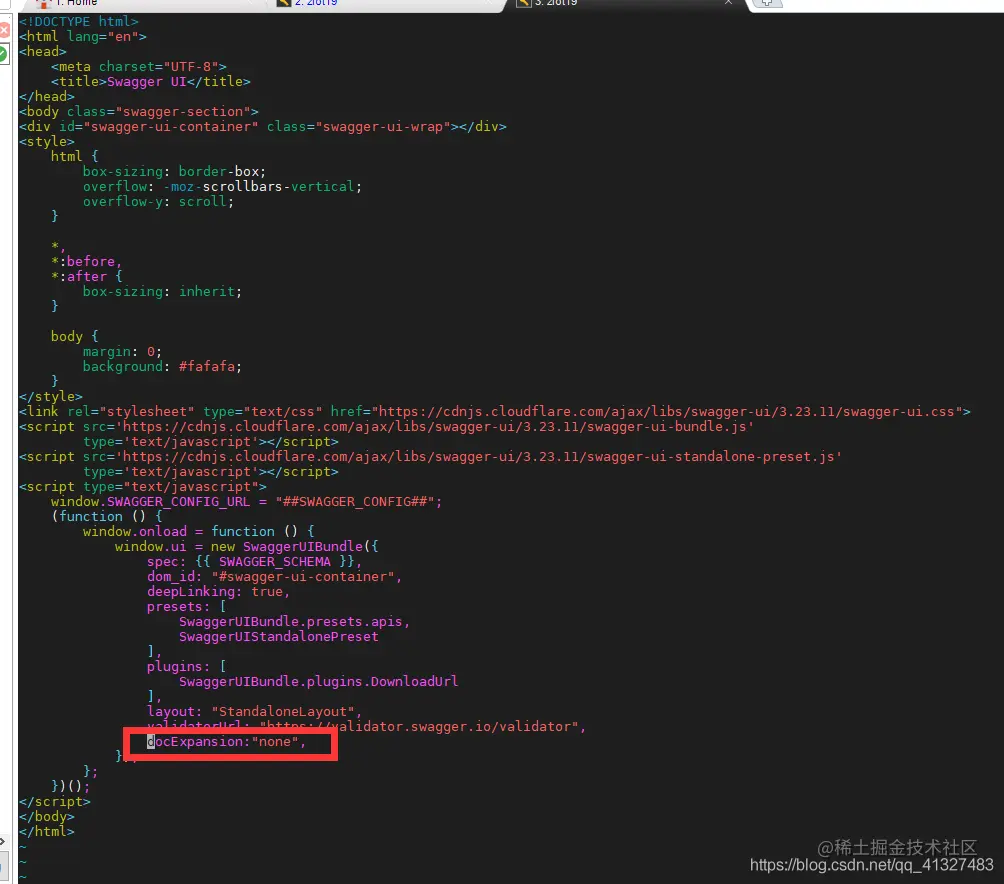The height and width of the screenshot is (884, 1004).
Task: Click the swagger-ui-container div line
Action: coord(263,127)
